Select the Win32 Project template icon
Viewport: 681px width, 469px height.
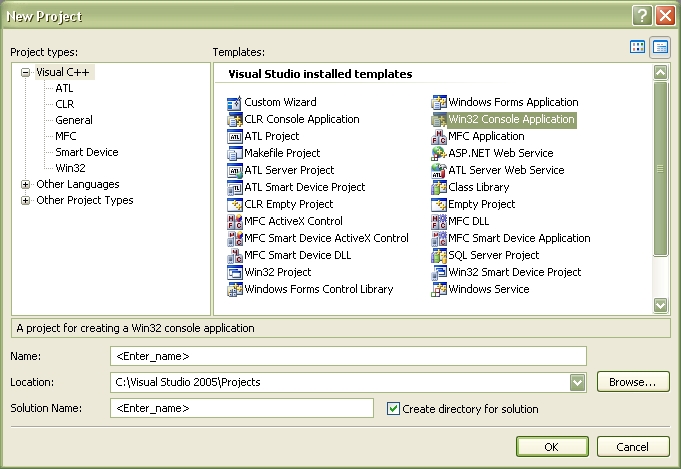click(235, 272)
